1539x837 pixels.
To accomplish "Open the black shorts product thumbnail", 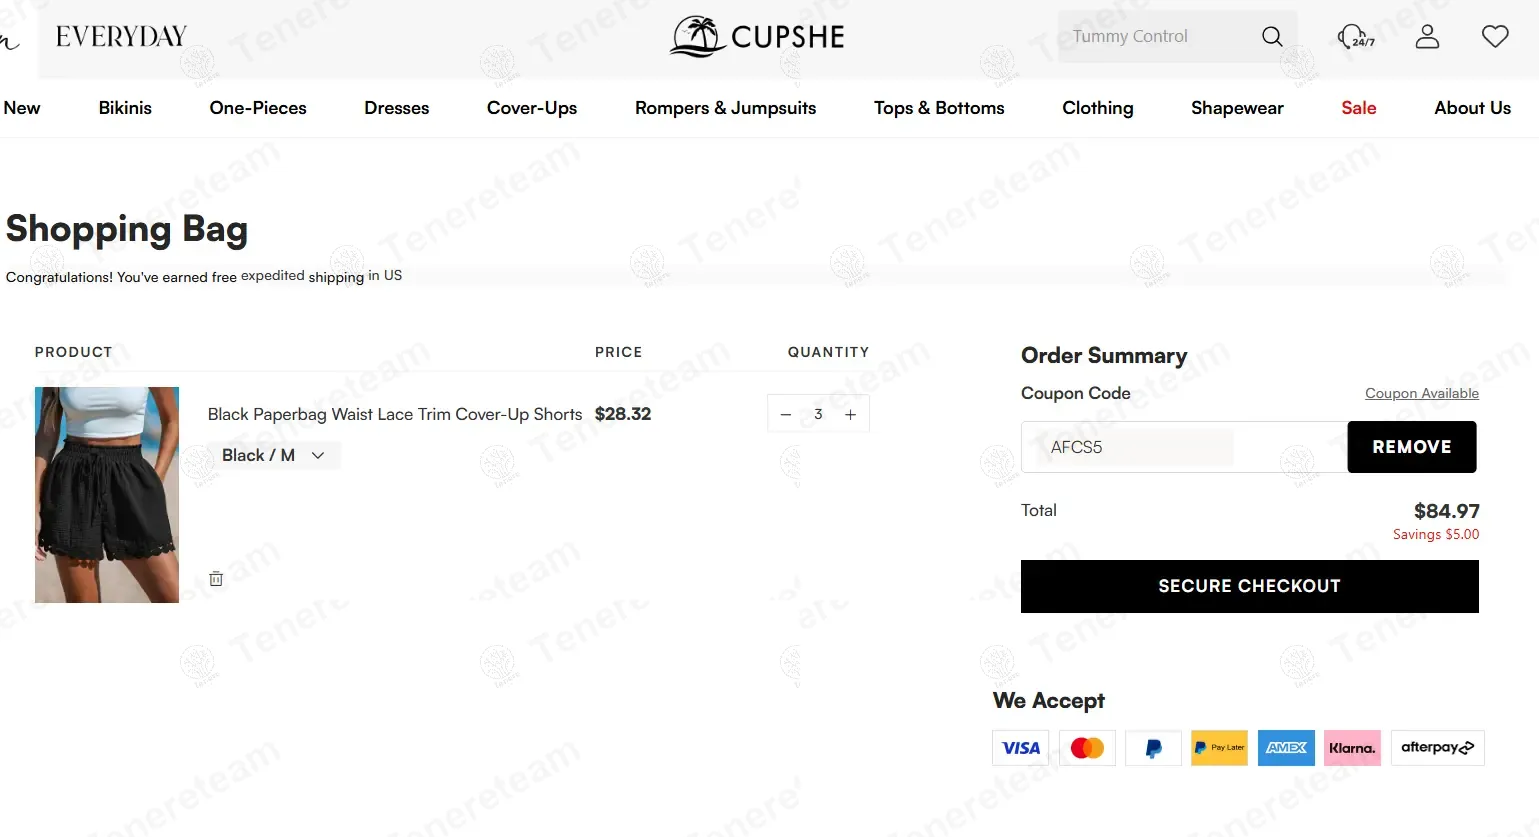I will (x=107, y=494).
